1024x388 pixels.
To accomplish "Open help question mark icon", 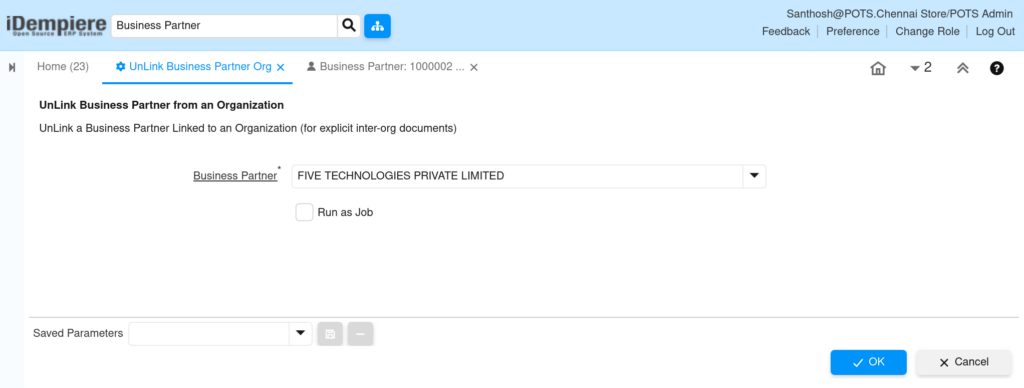I will point(997,68).
